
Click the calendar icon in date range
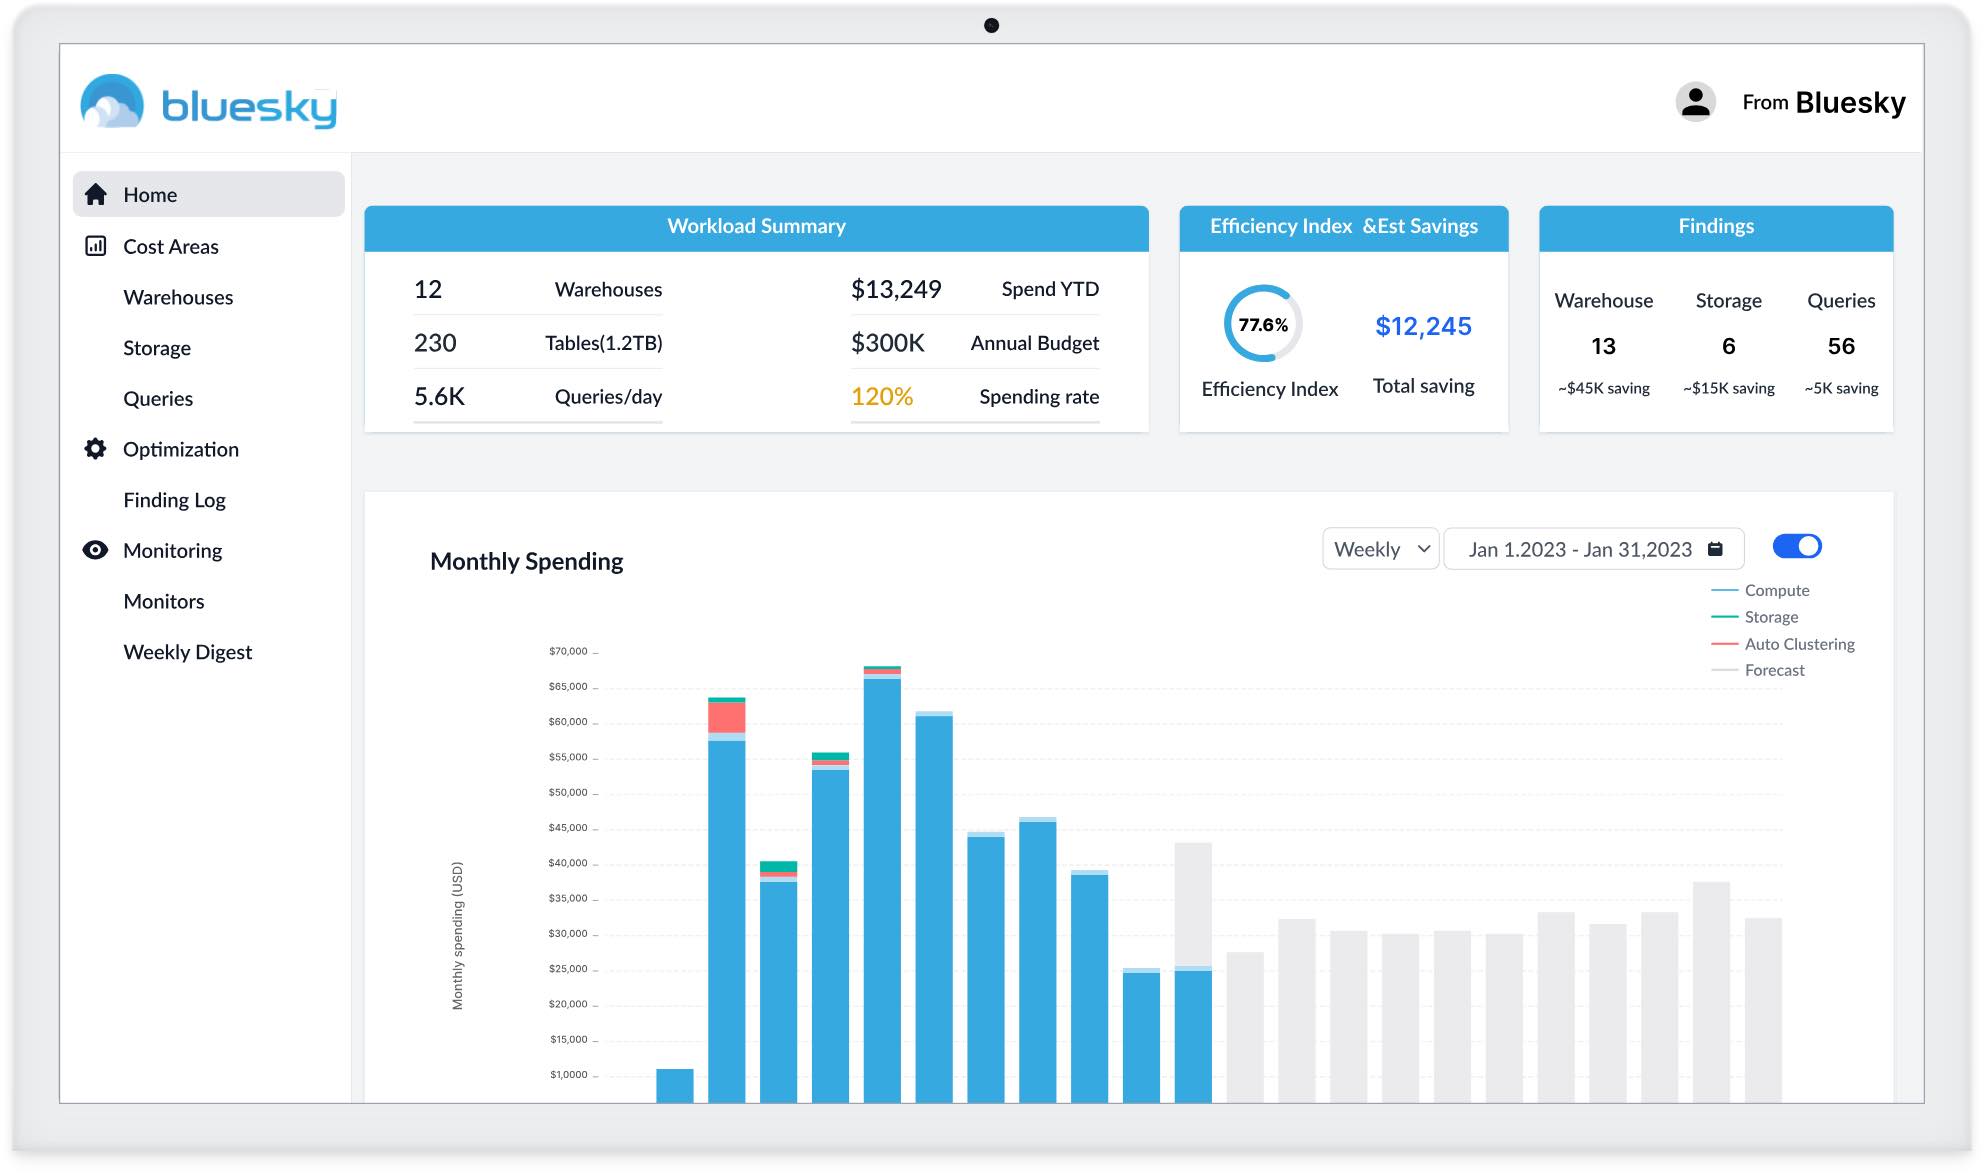click(1715, 549)
